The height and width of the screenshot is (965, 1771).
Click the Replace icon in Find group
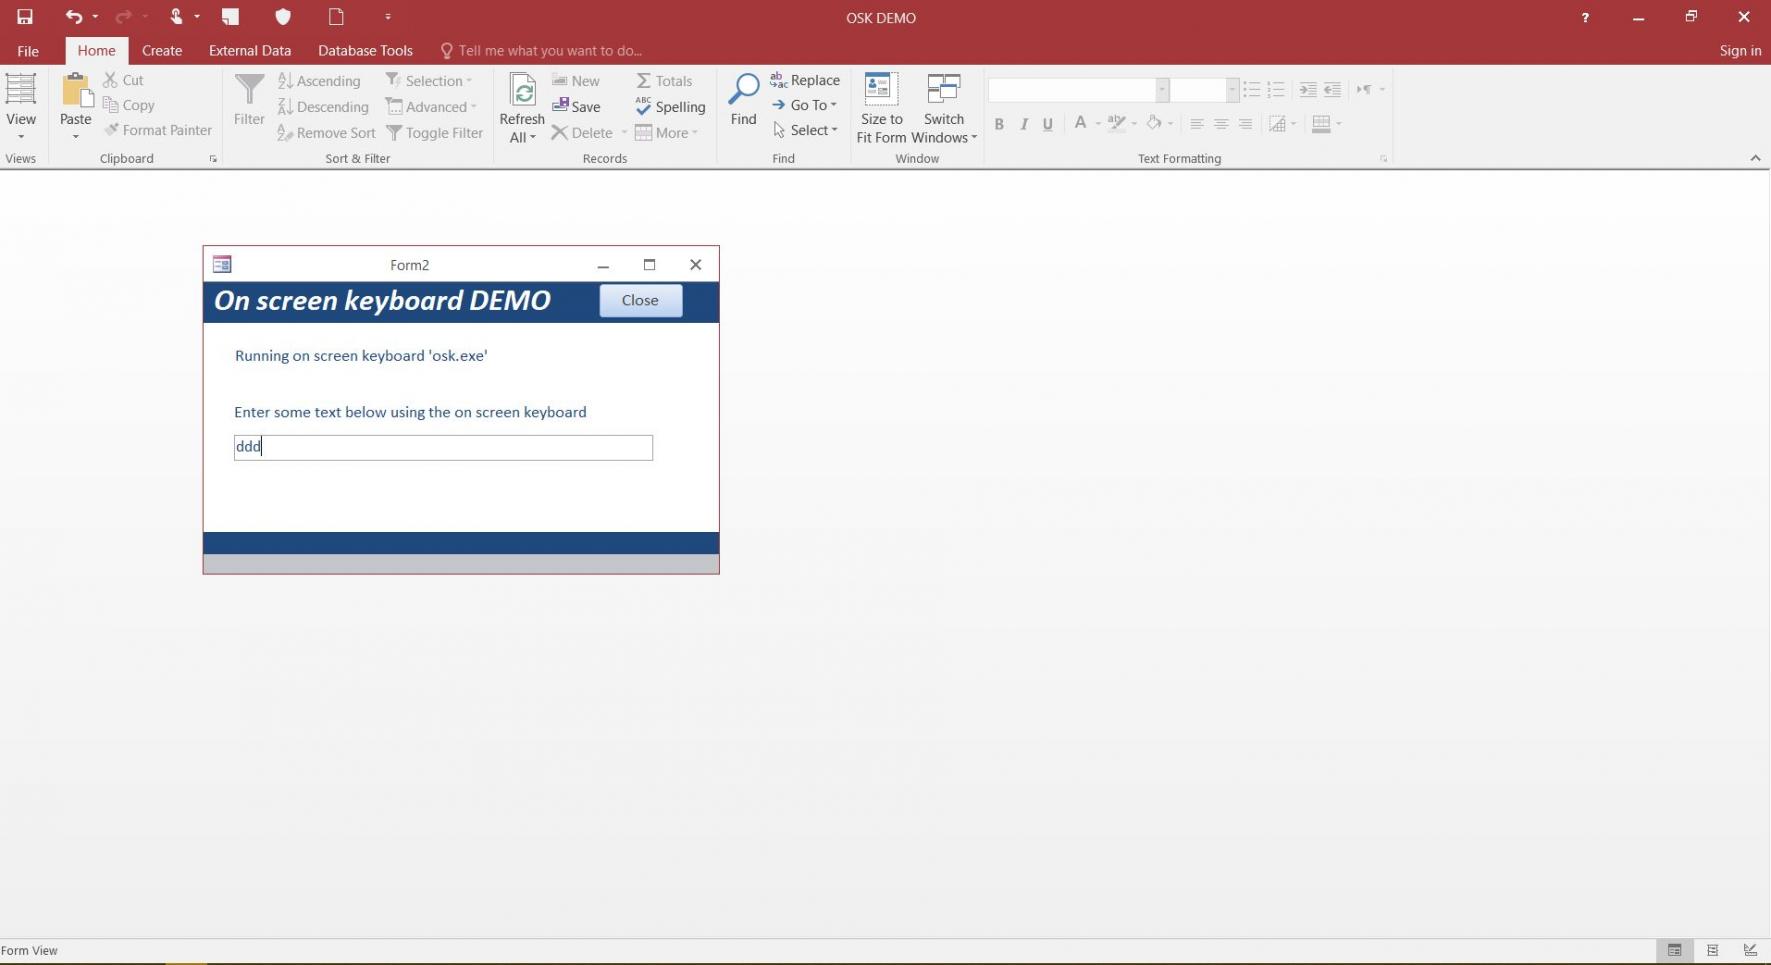click(805, 80)
